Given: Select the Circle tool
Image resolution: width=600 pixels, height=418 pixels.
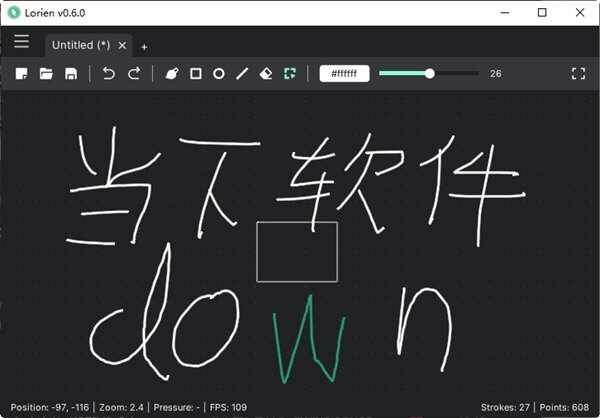Looking at the screenshot, I should coord(219,74).
